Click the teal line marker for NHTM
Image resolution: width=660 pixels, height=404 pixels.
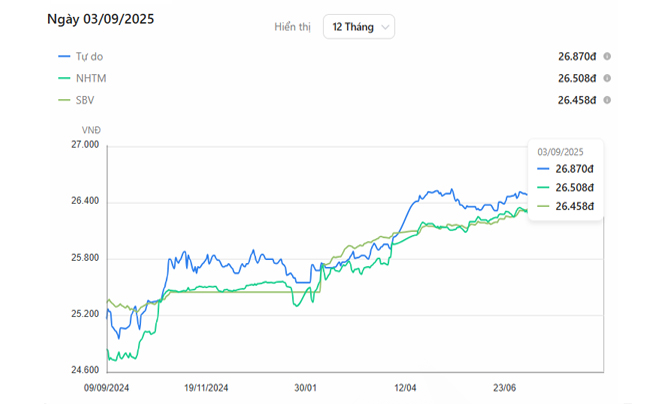(65, 78)
